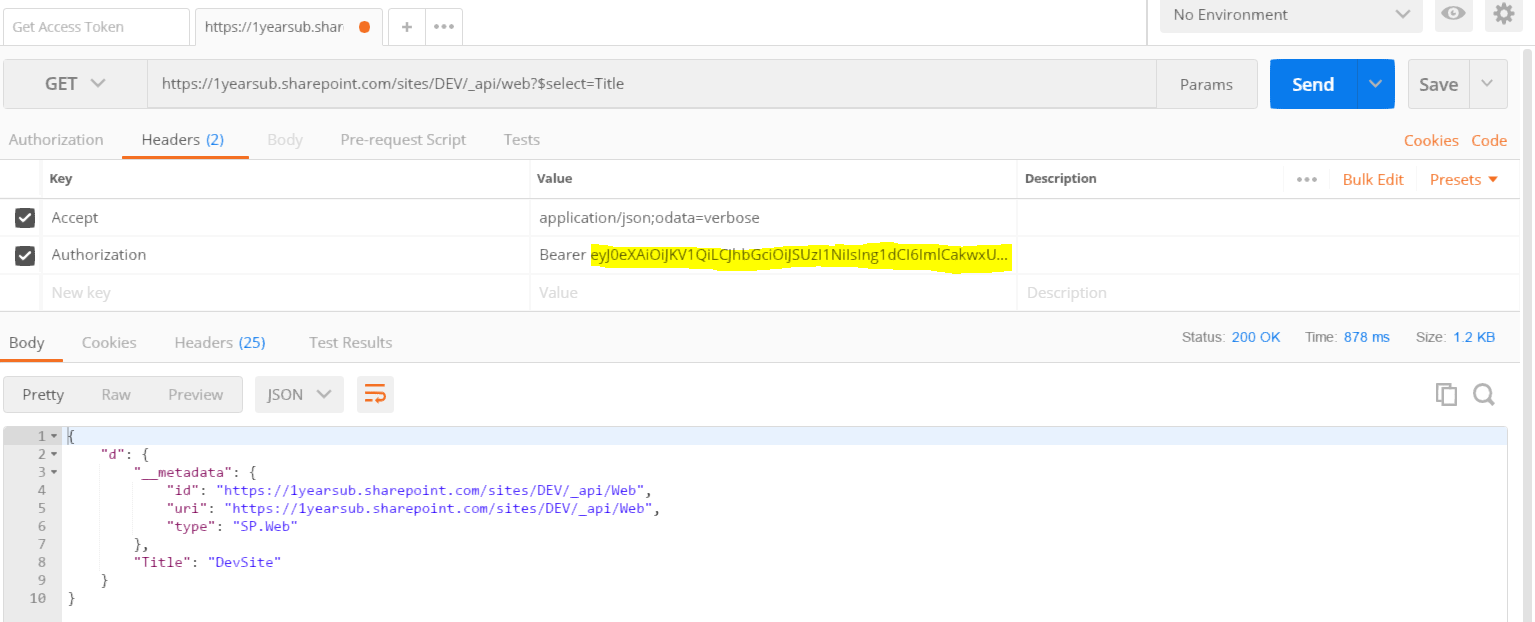1535x622 pixels.
Task: Open environment quick look with the eye icon
Action: 1453,16
